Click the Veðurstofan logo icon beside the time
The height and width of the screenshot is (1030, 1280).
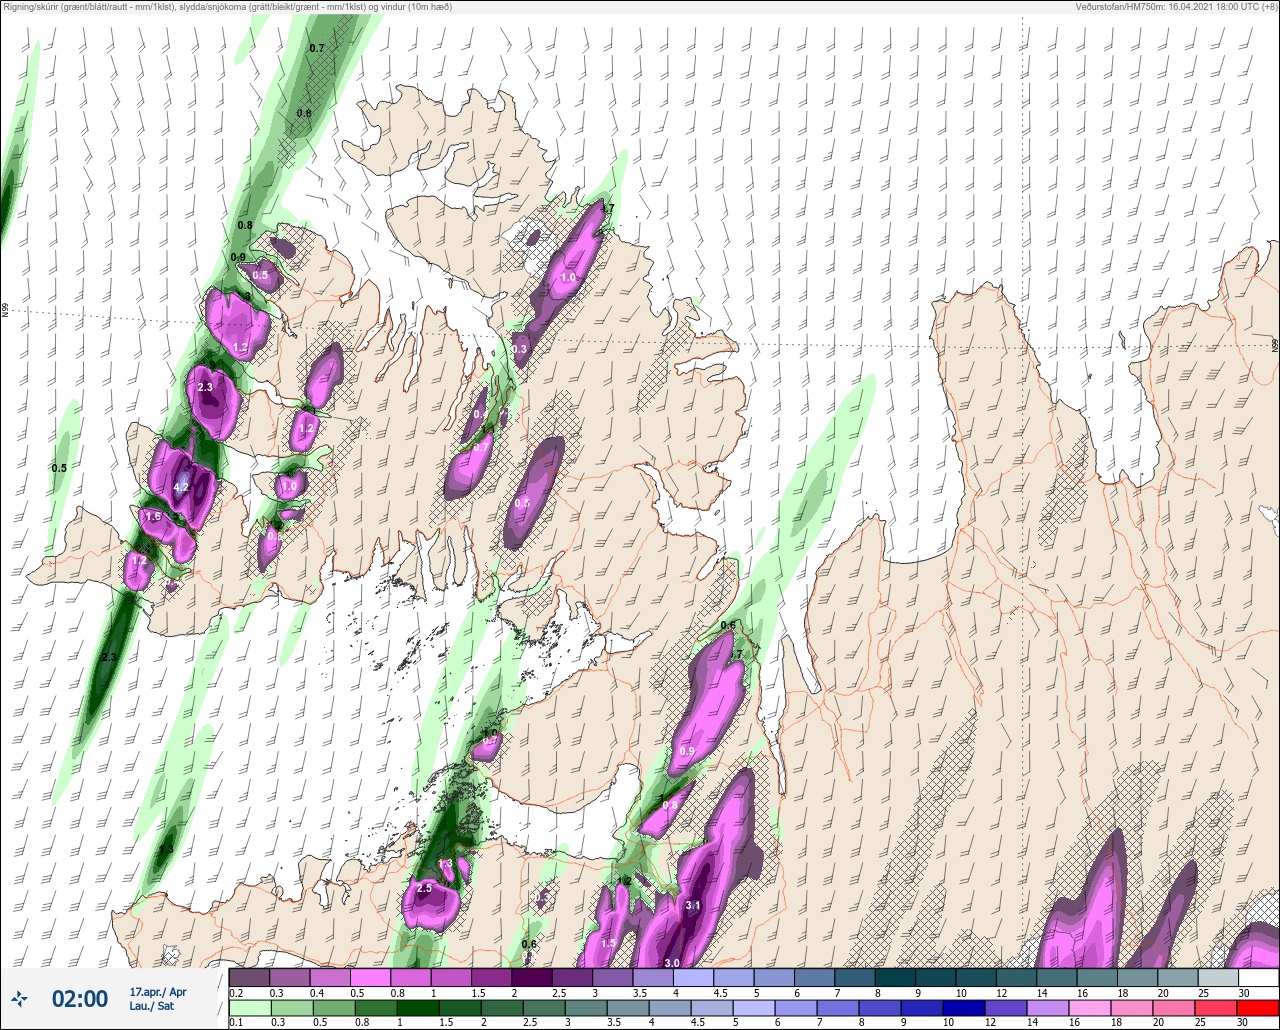(x=20, y=998)
